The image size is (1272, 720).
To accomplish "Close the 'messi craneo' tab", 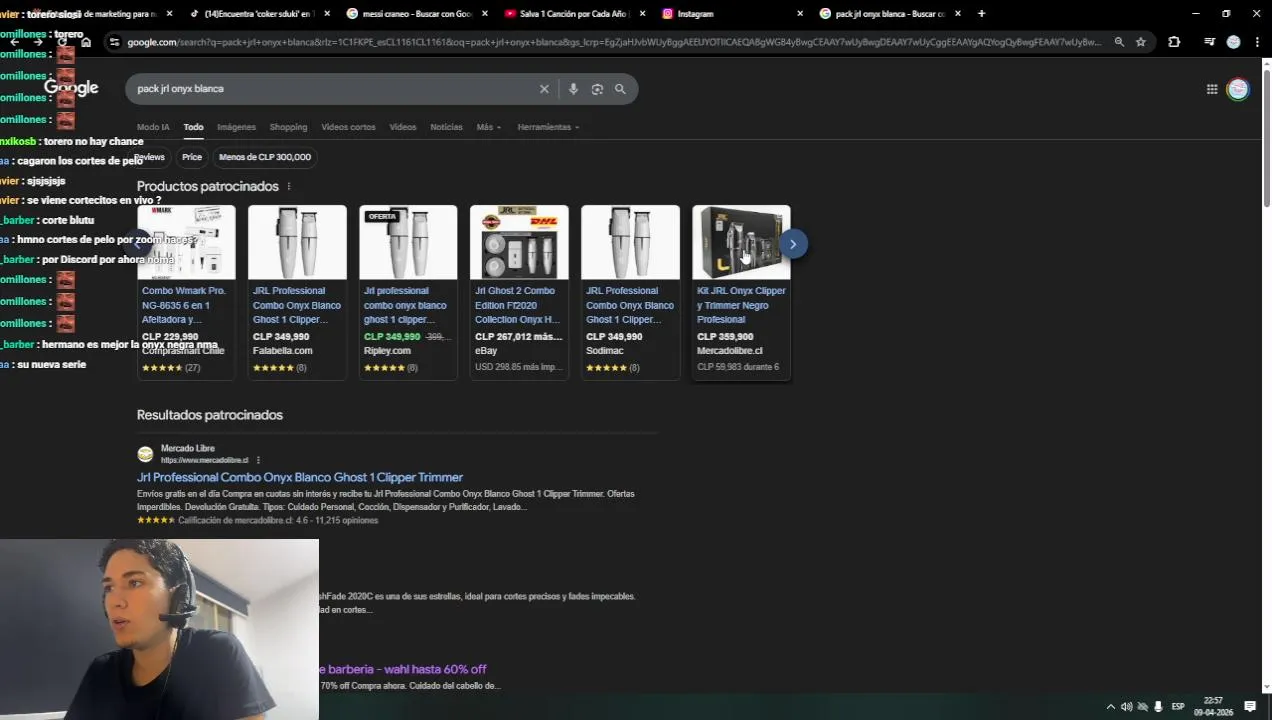I will pyautogui.click(x=485, y=14).
